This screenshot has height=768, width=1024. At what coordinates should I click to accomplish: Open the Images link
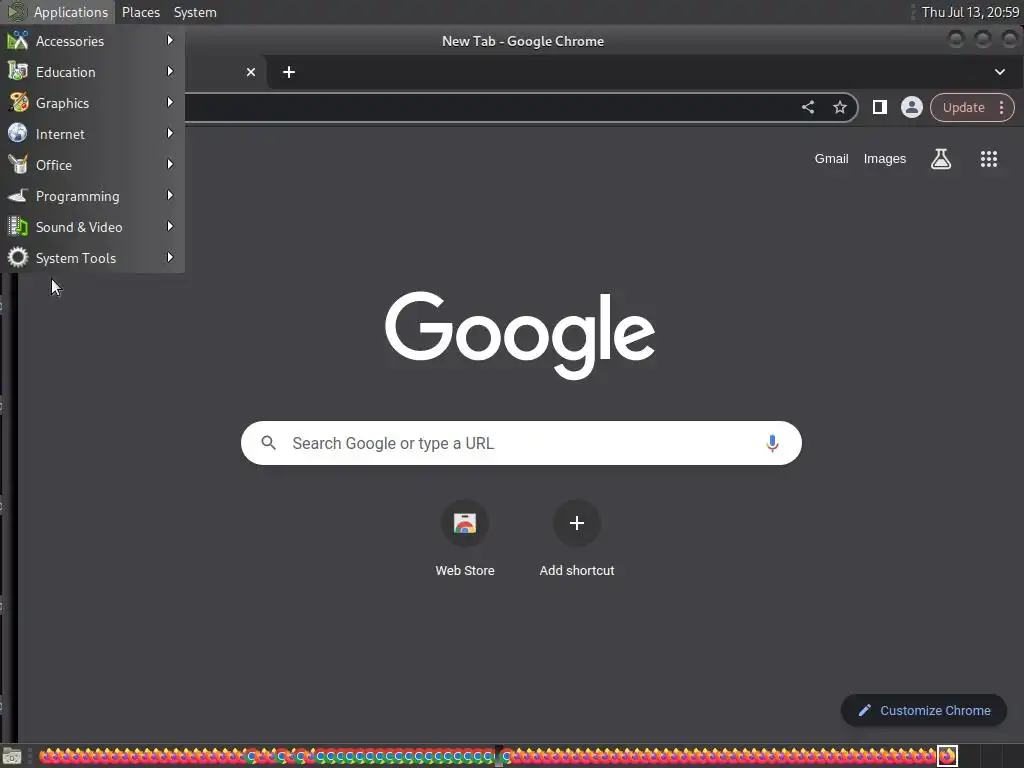coord(885,159)
